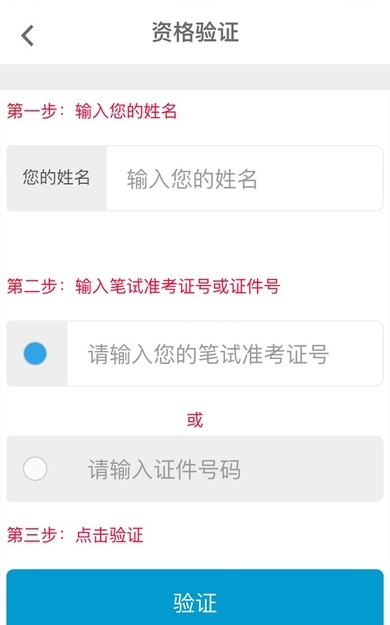
Task: Tap the red 或 separator text
Action: (195, 420)
